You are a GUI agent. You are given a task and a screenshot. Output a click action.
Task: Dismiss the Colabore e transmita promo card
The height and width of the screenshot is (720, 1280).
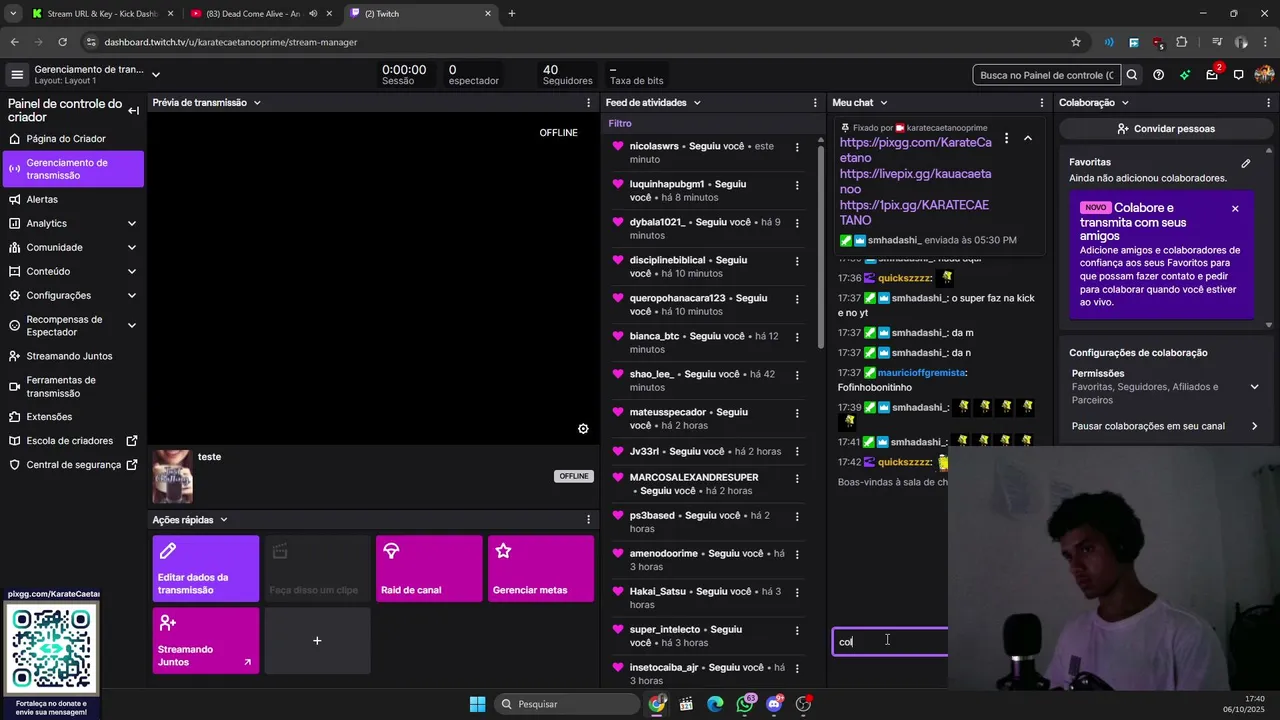[1235, 209]
